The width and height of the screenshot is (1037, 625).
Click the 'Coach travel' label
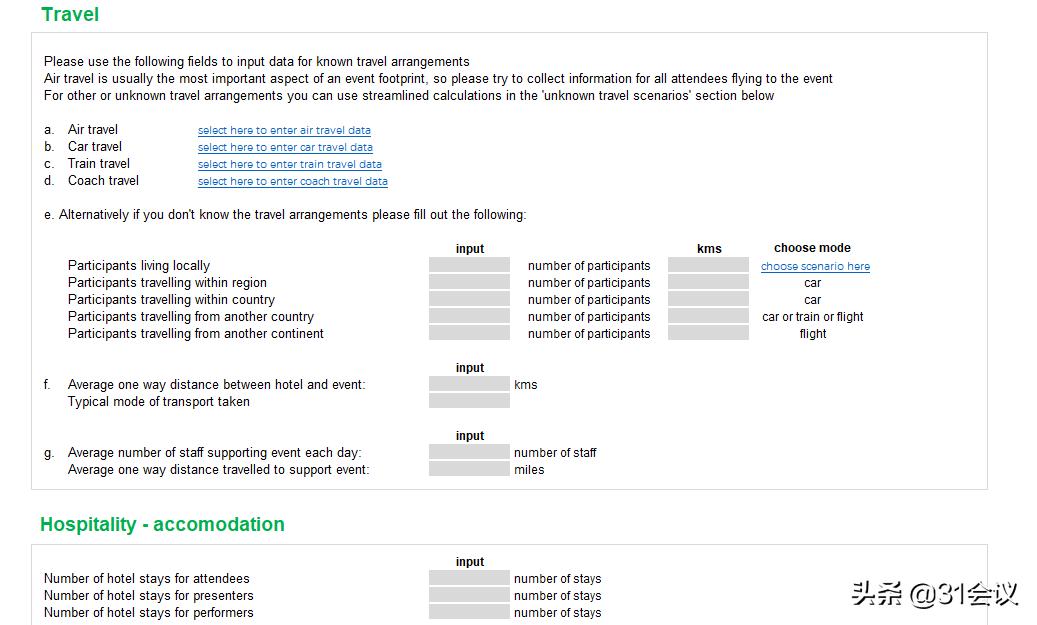coord(103,181)
